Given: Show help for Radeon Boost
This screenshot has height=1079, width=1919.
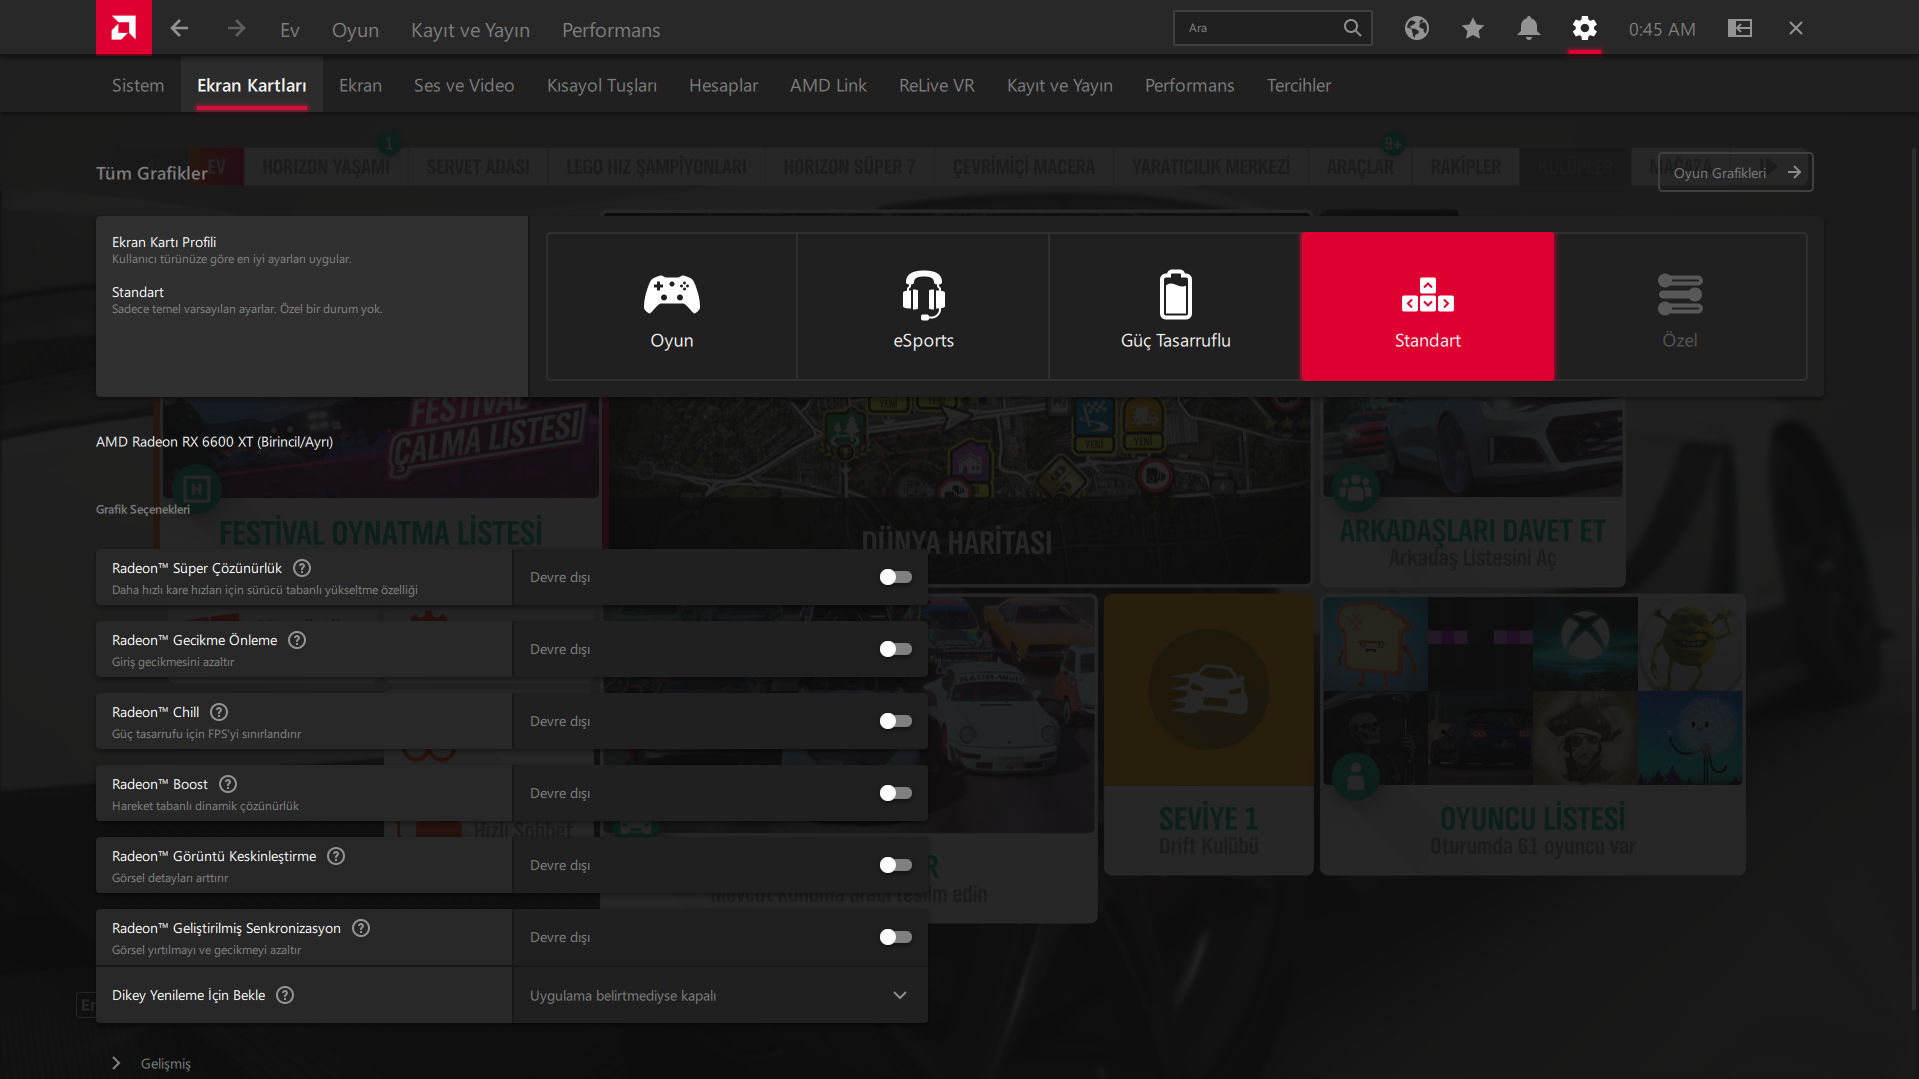Looking at the screenshot, I should coord(228,784).
